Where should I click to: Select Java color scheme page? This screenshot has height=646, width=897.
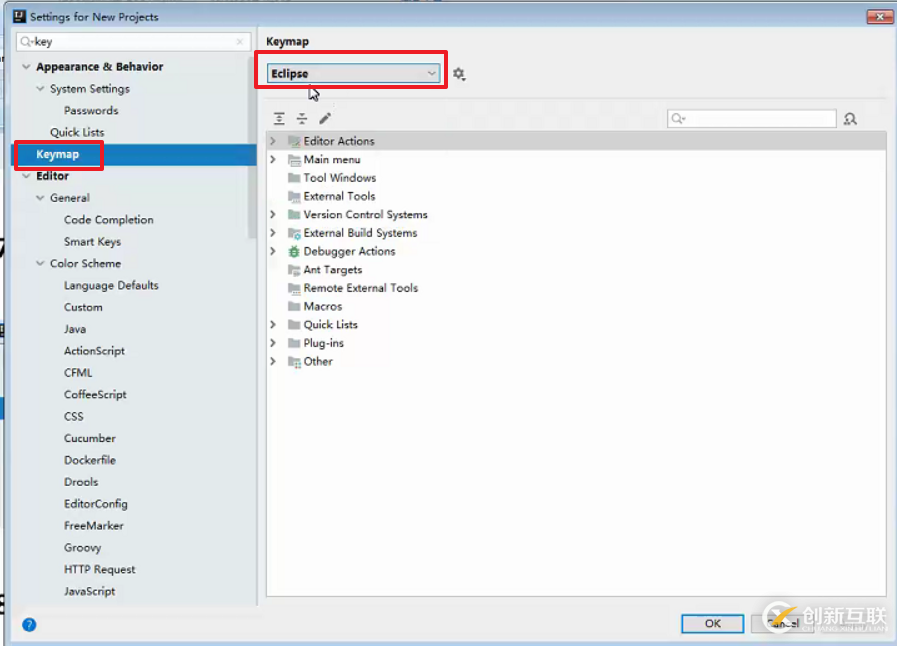[x=75, y=329]
